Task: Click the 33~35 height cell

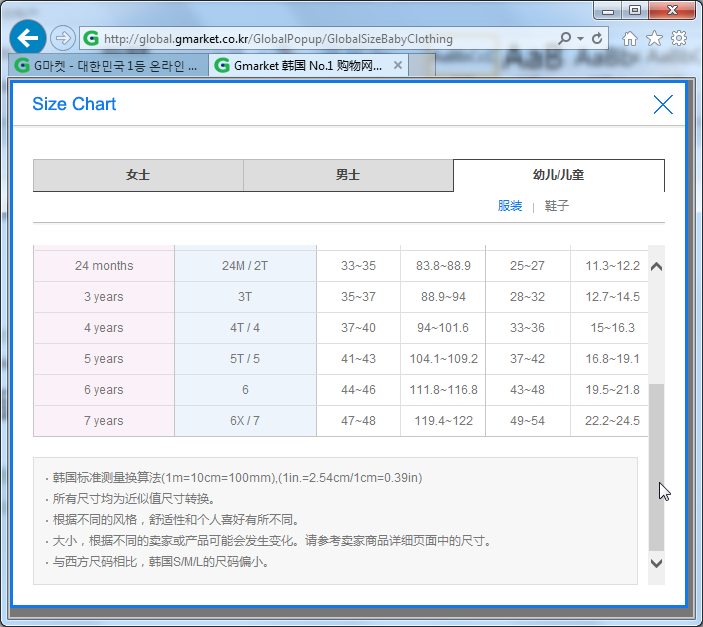Action: (x=358, y=266)
